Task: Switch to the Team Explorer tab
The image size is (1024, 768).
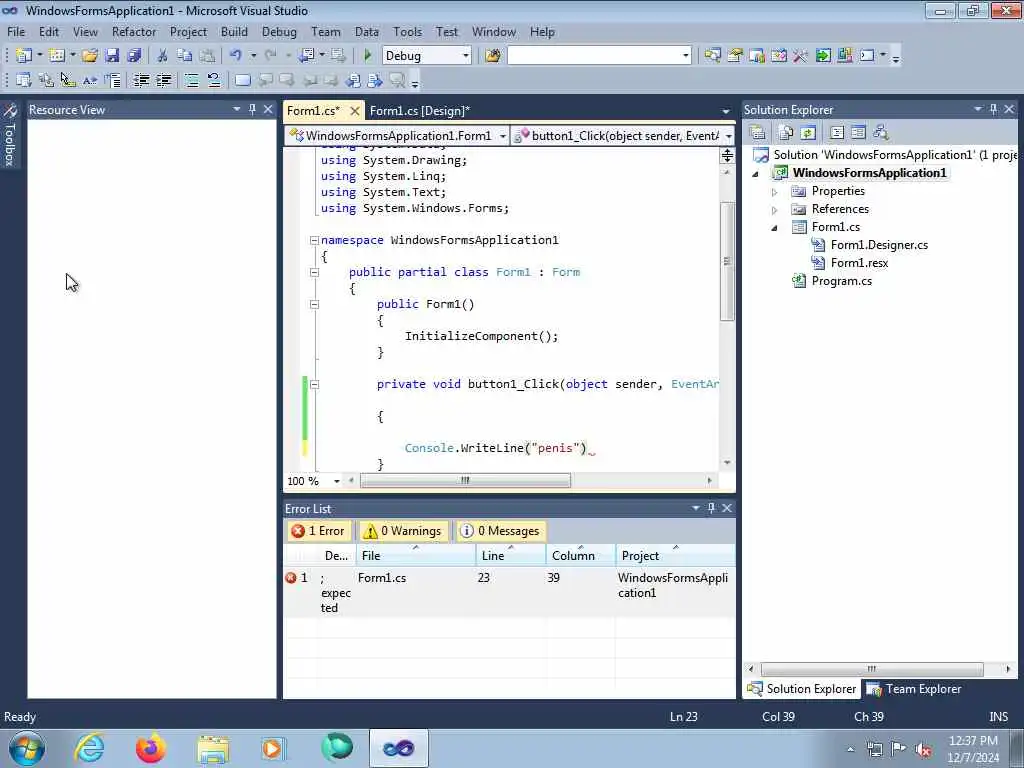Action: tap(914, 689)
